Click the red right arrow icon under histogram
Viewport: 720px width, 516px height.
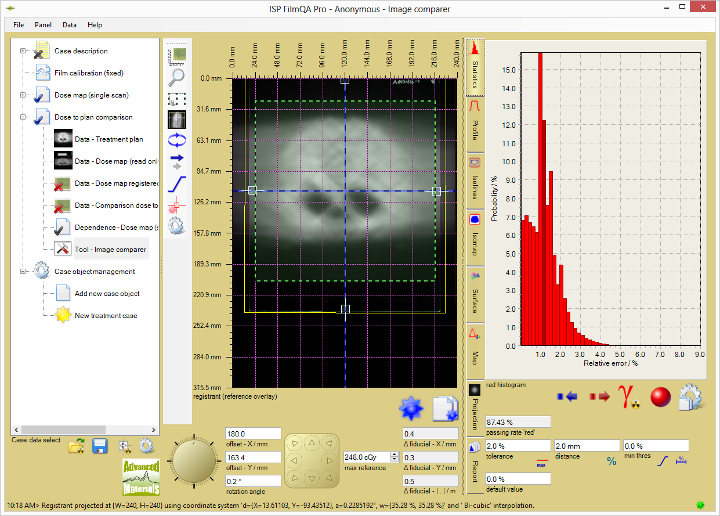click(x=600, y=396)
